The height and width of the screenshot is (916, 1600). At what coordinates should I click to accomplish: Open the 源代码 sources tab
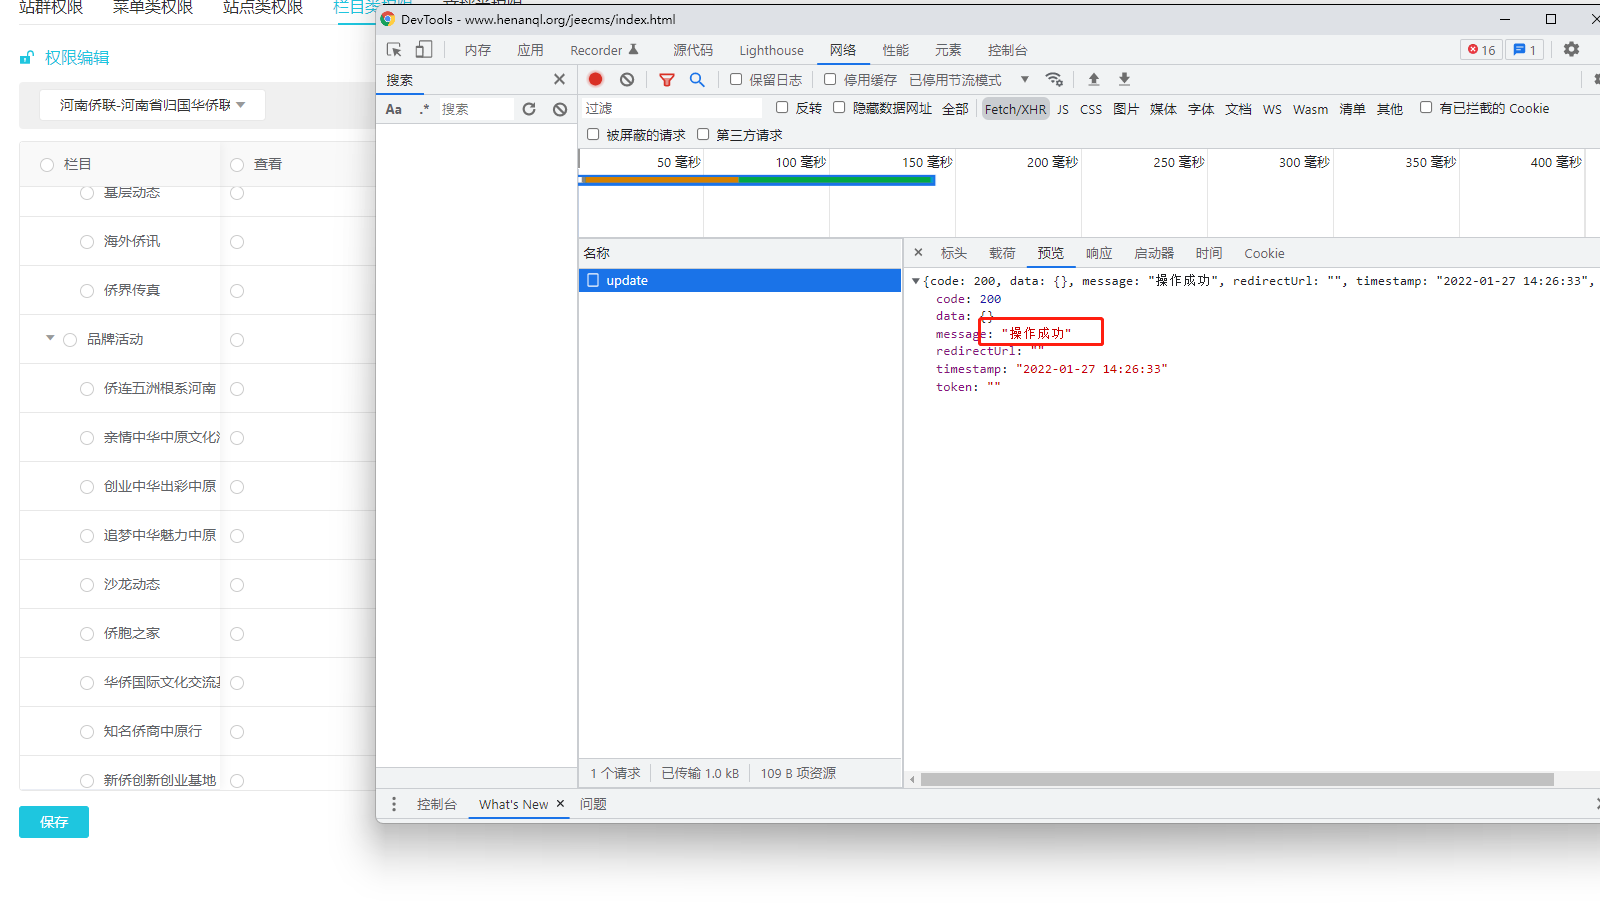693,50
